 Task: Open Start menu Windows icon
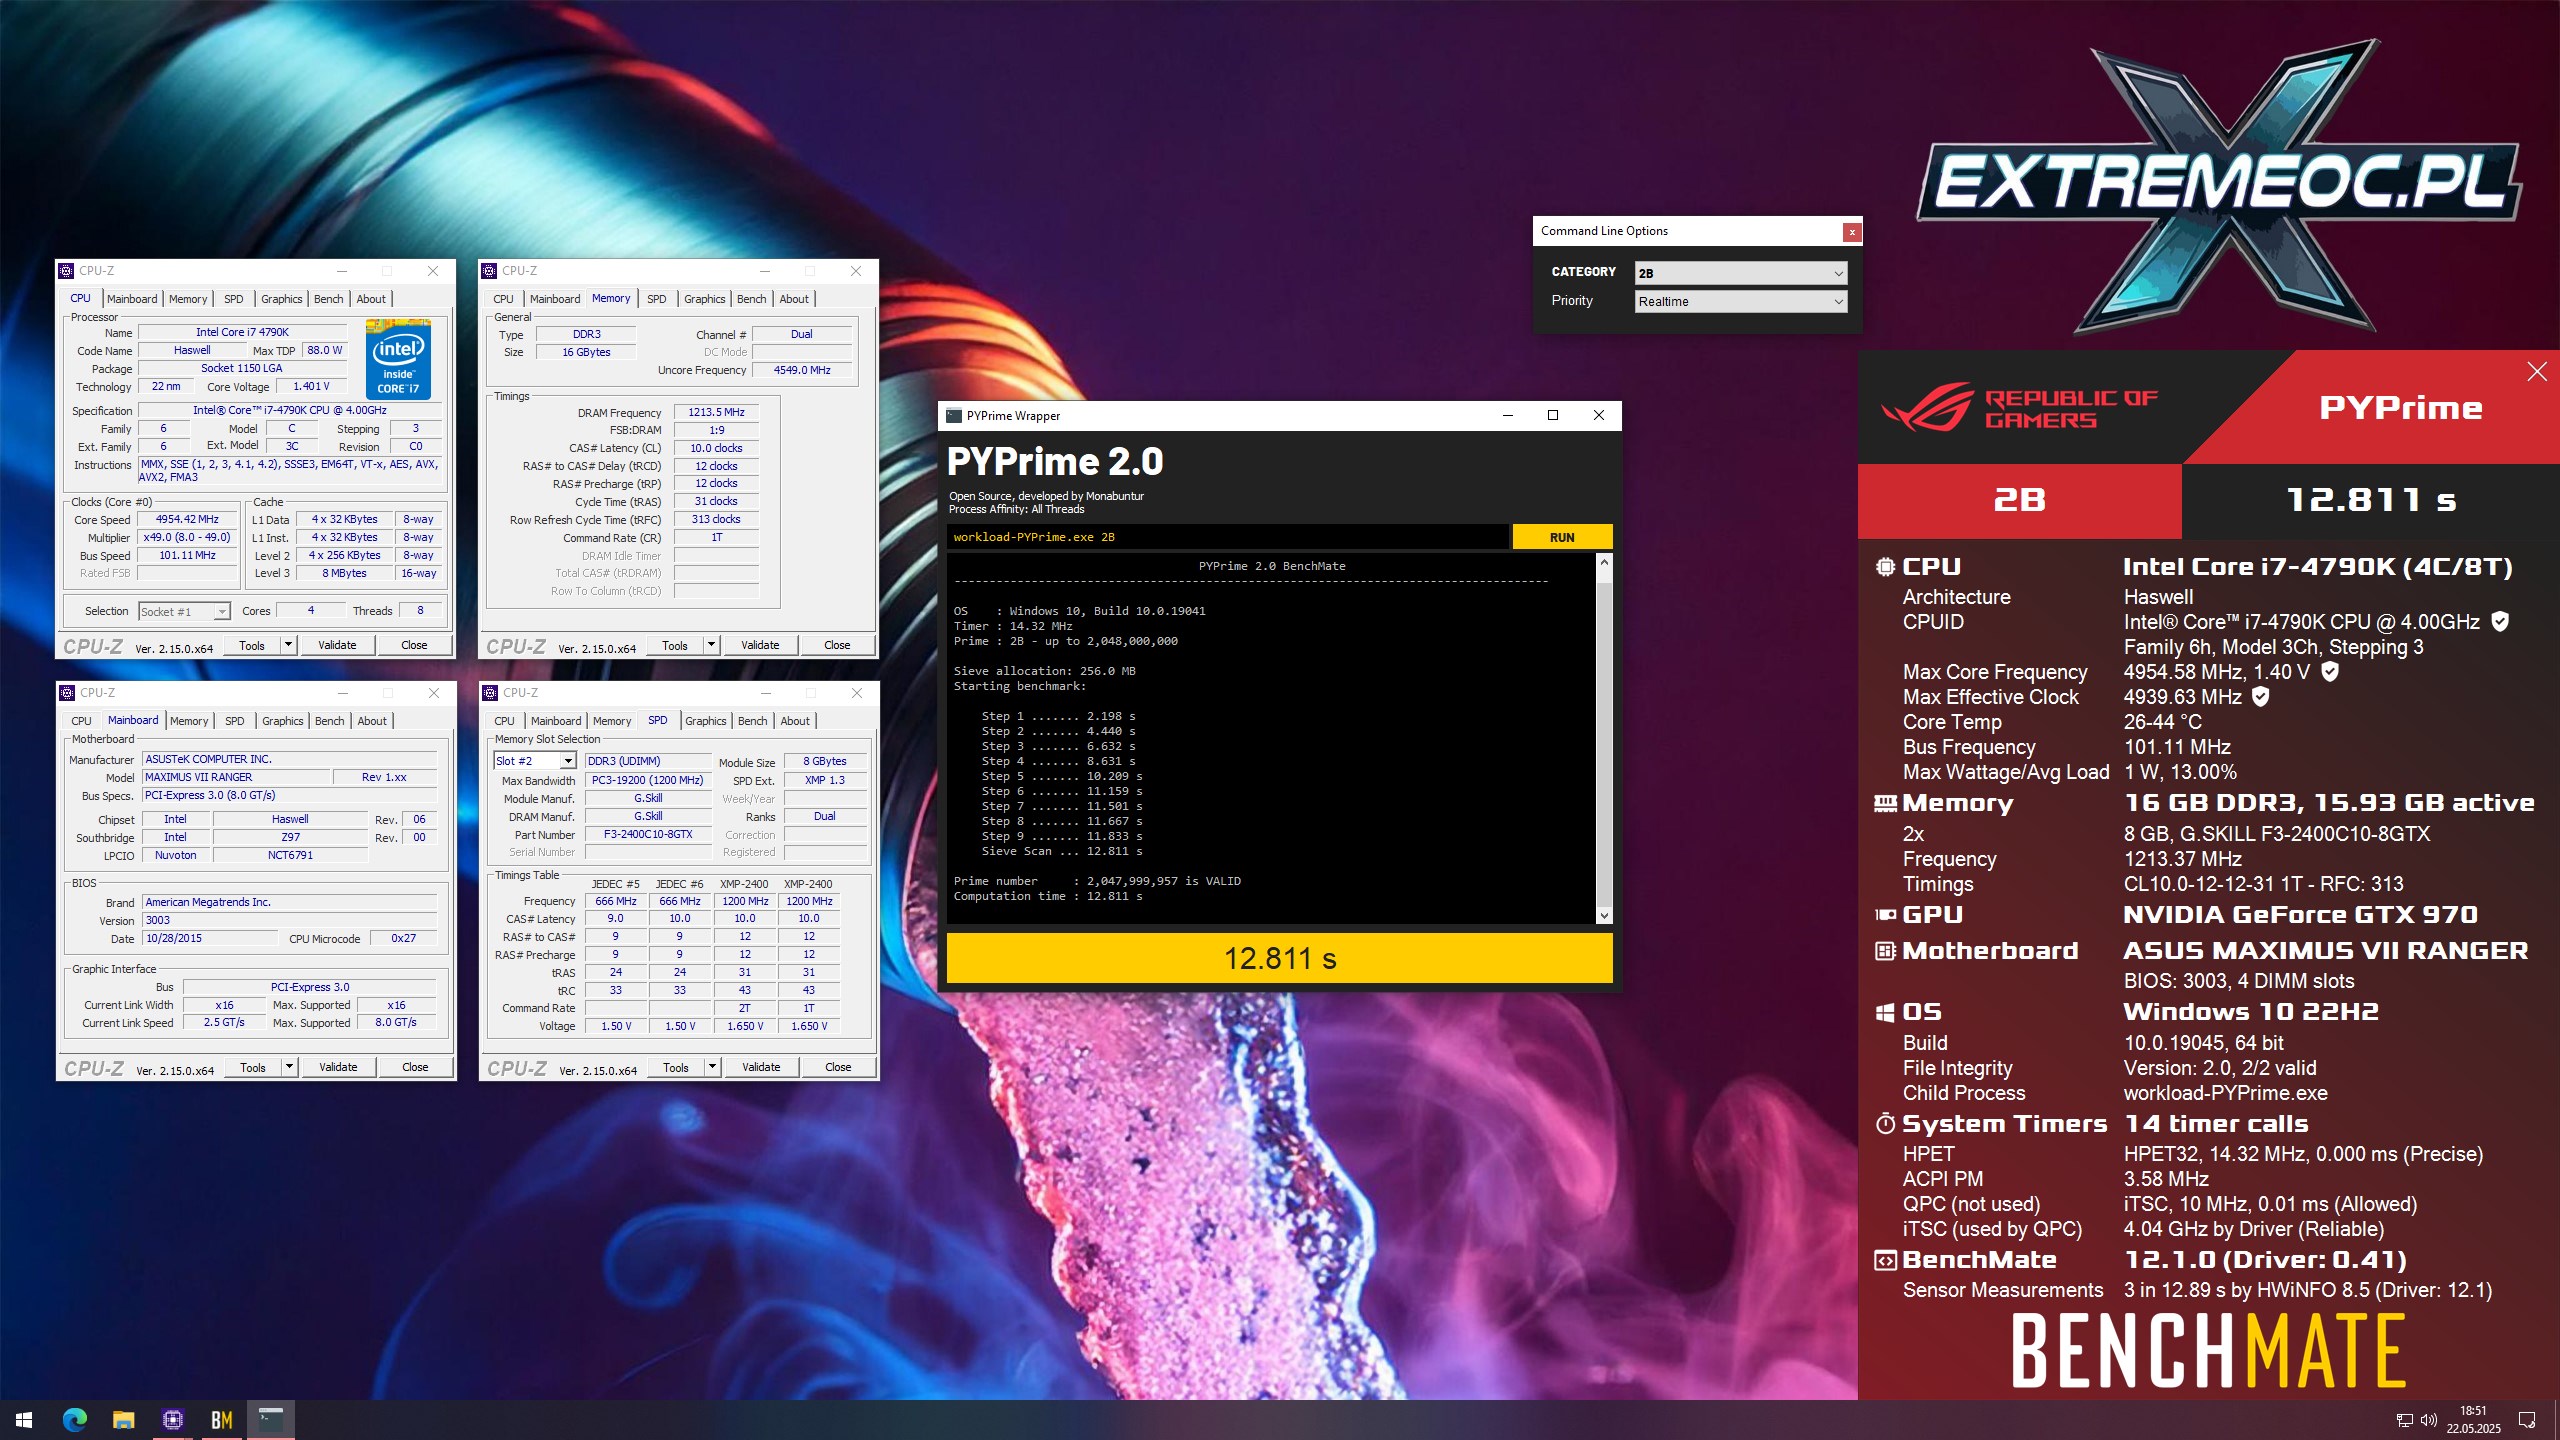24,1419
